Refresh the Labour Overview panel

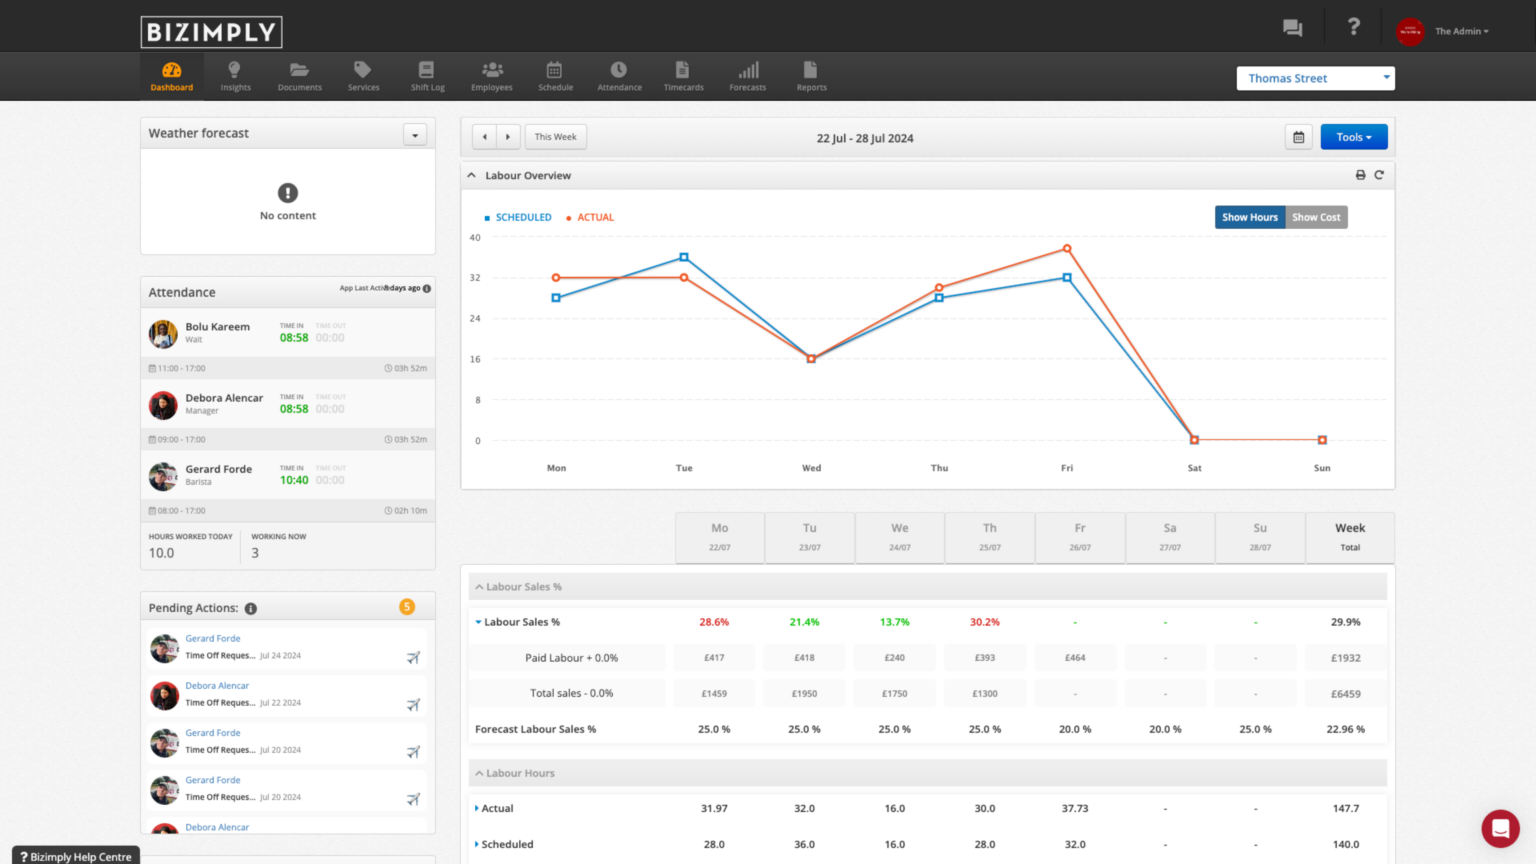(1380, 174)
